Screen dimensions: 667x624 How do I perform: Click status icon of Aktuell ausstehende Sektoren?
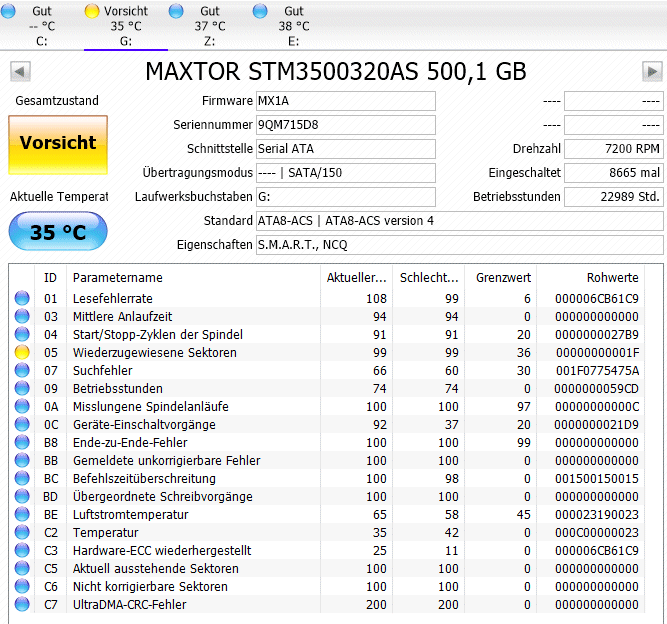(x=22, y=568)
